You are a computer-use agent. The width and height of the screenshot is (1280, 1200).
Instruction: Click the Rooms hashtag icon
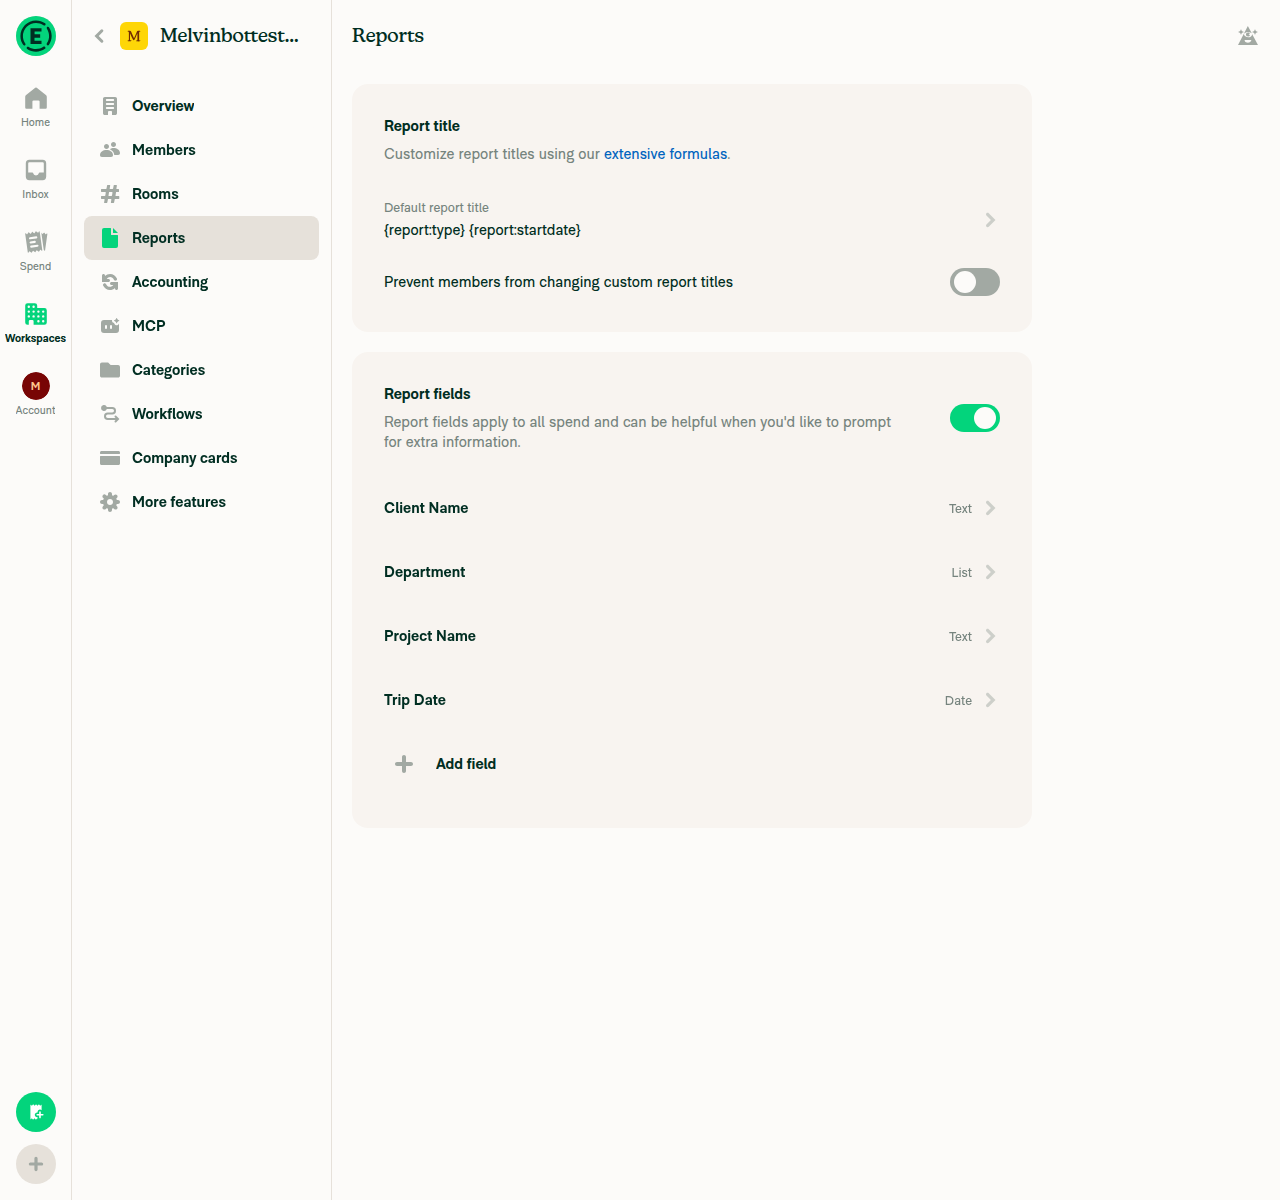[110, 194]
